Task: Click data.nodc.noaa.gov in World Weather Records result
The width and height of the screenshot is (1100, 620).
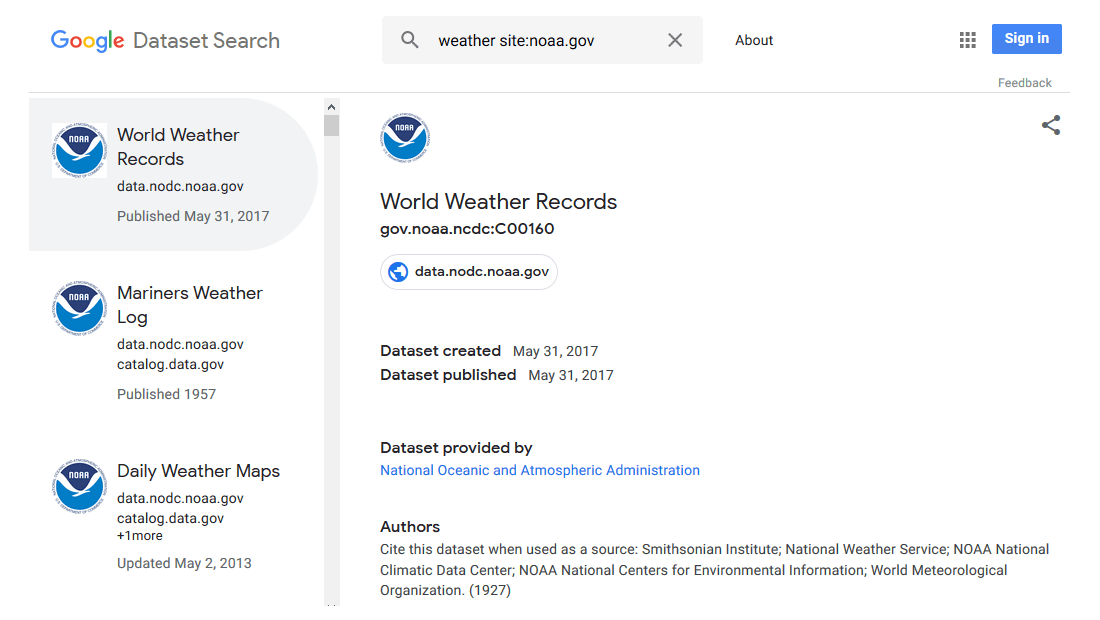Action: pyautogui.click(x=180, y=187)
